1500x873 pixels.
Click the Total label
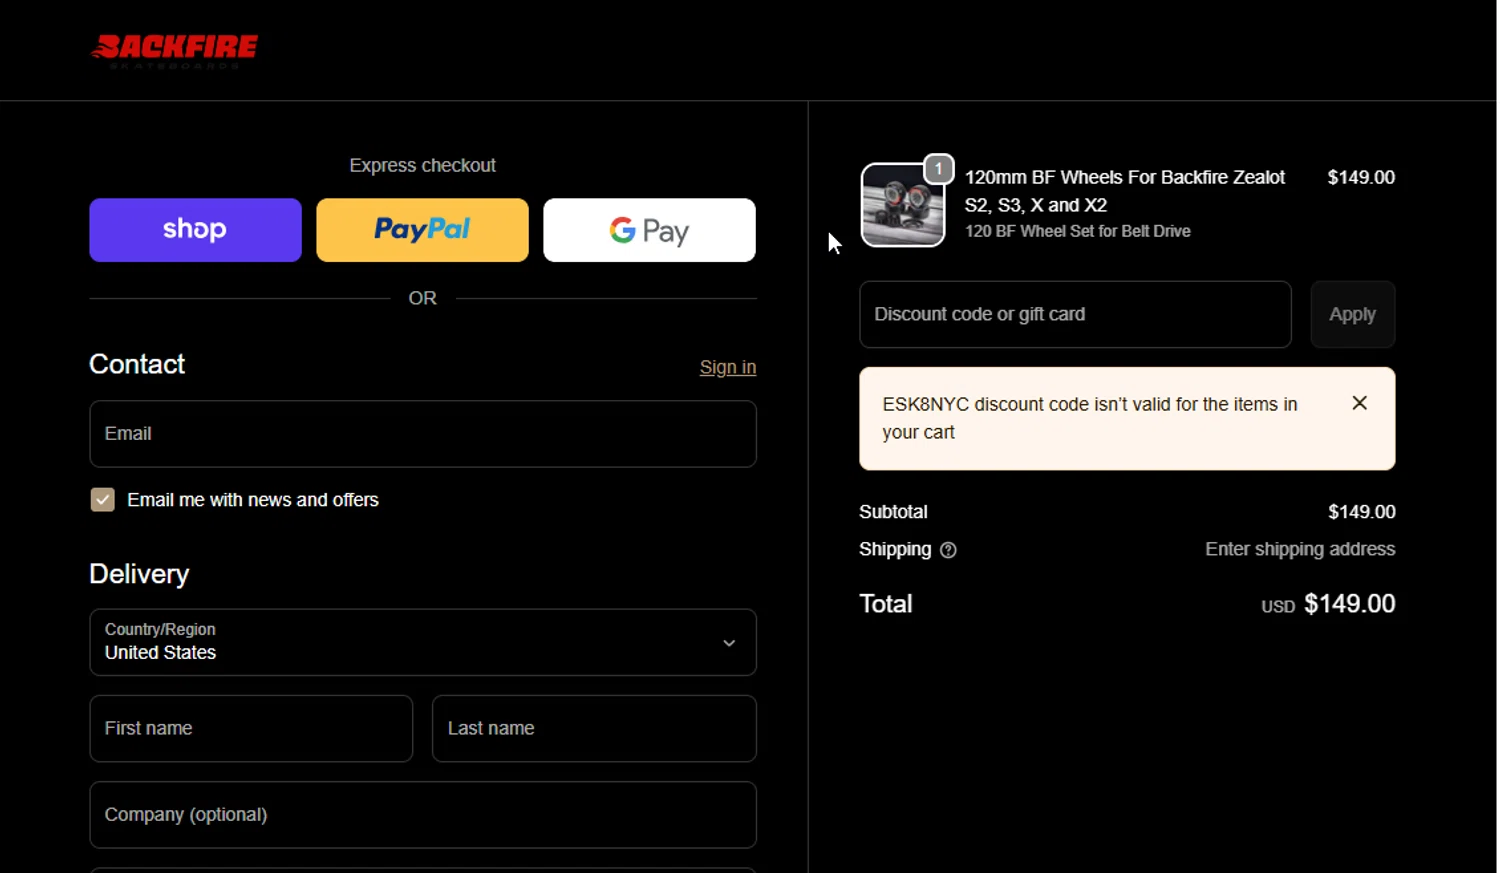coord(886,604)
